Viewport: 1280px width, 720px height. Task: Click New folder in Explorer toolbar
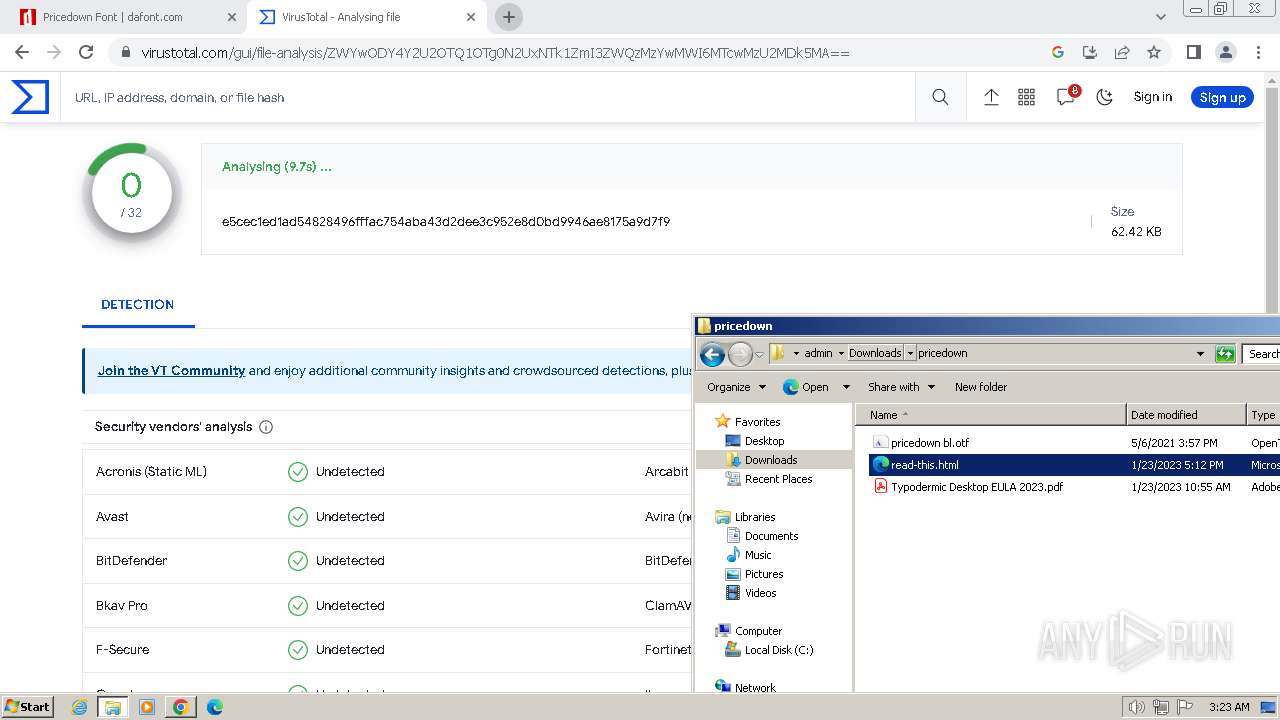[x=981, y=387]
